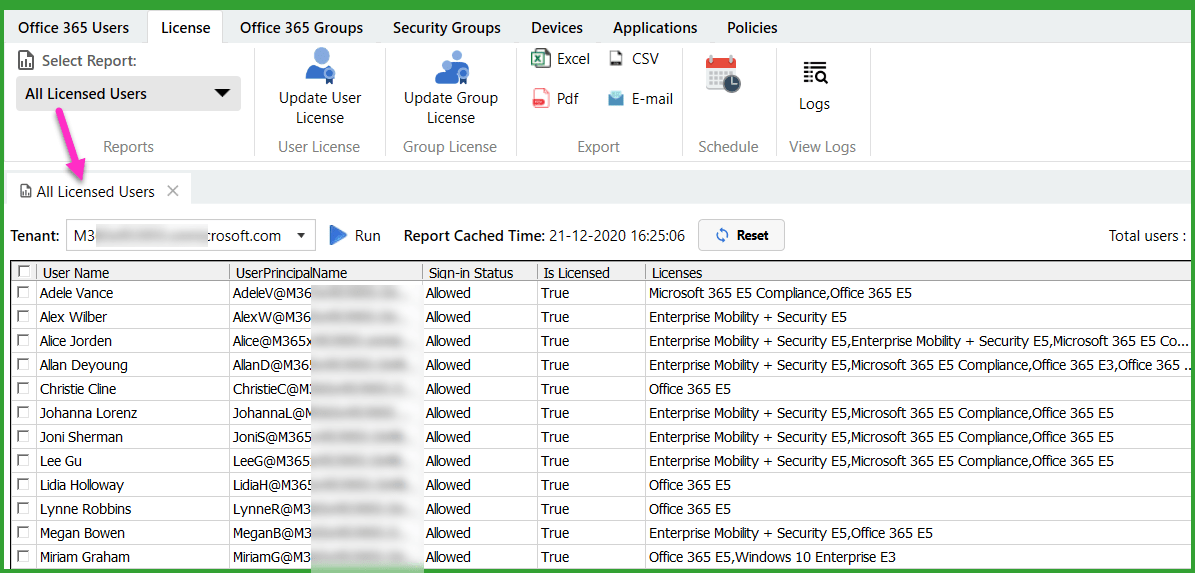The width and height of the screenshot is (1195, 573).
Task: Open the Security Groups tab
Action: (447, 27)
